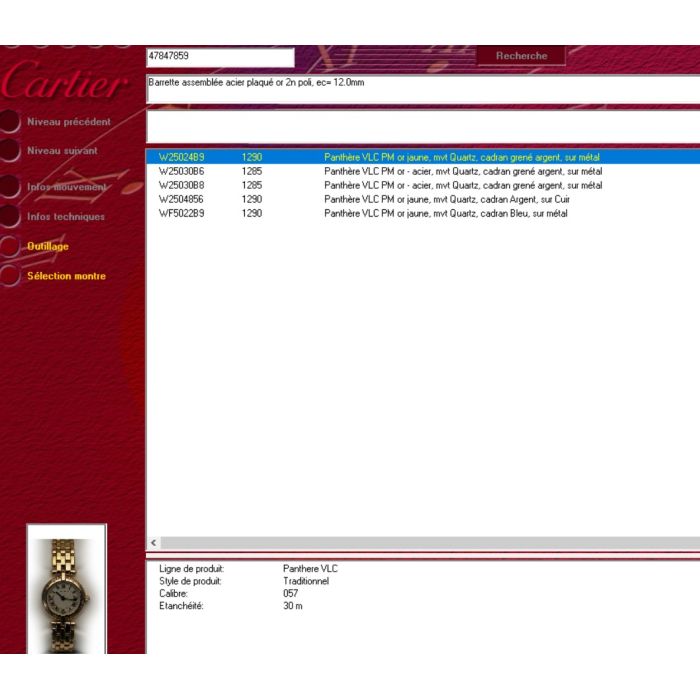The height and width of the screenshot is (700, 700).
Task: Select row WF5022B9
Action: pos(423,213)
